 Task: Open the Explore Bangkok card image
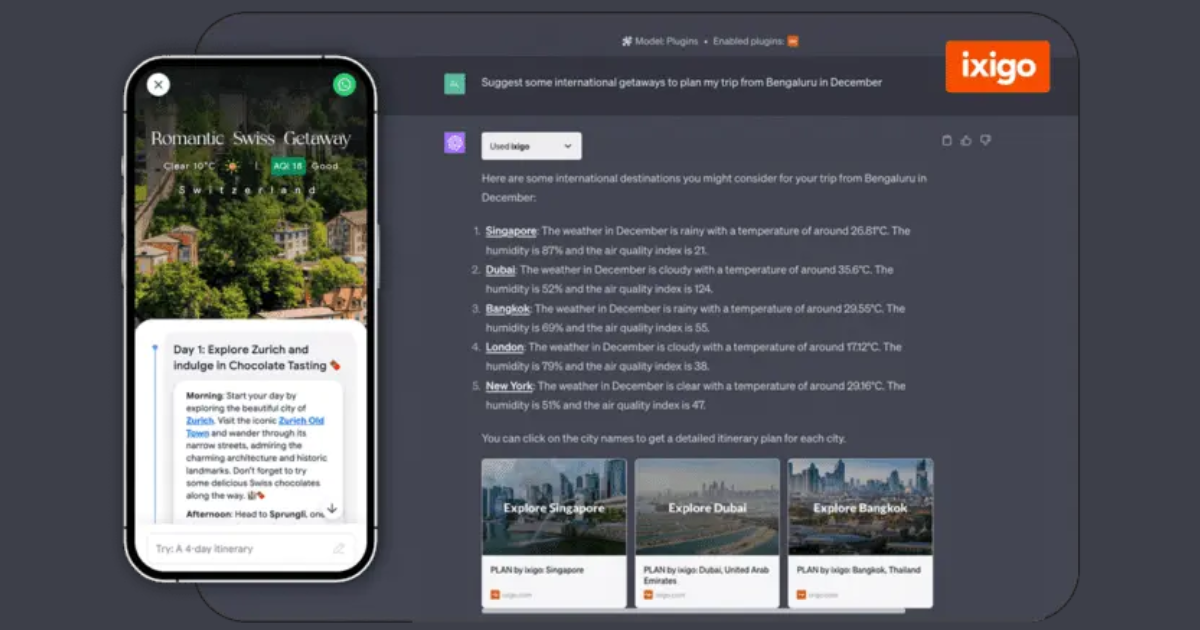point(860,507)
